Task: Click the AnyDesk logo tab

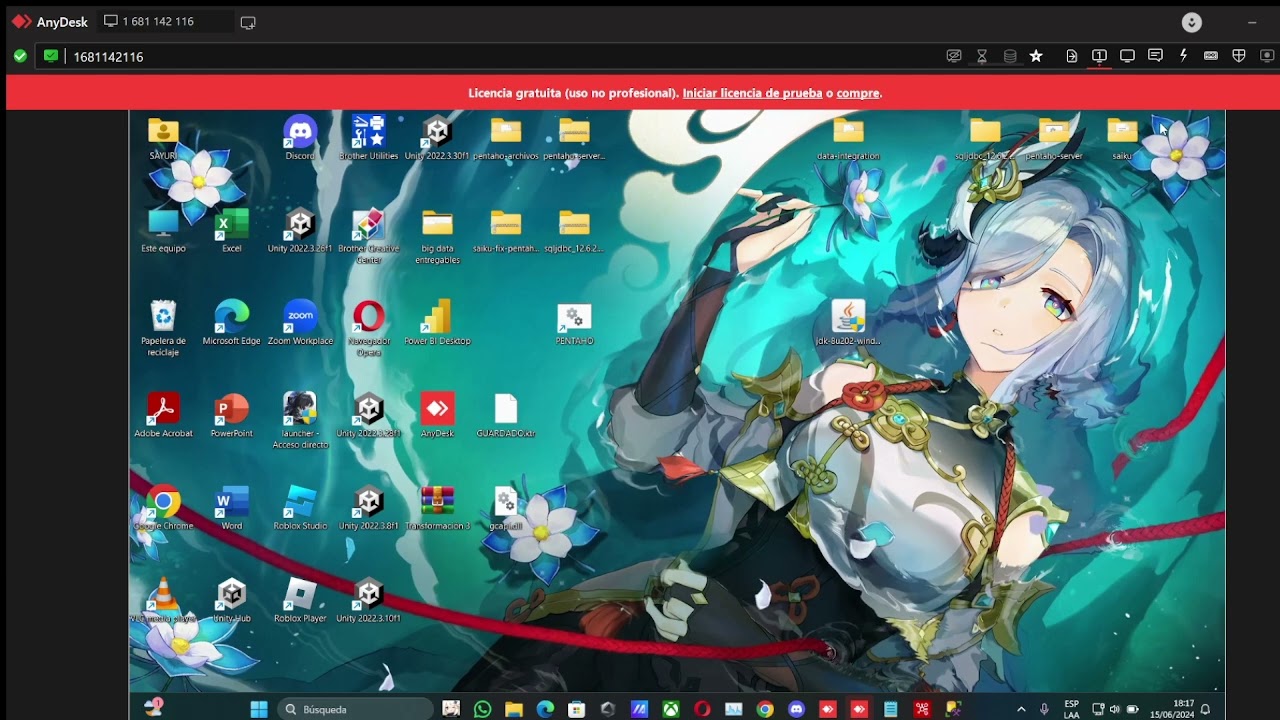Action: [x=50, y=21]
